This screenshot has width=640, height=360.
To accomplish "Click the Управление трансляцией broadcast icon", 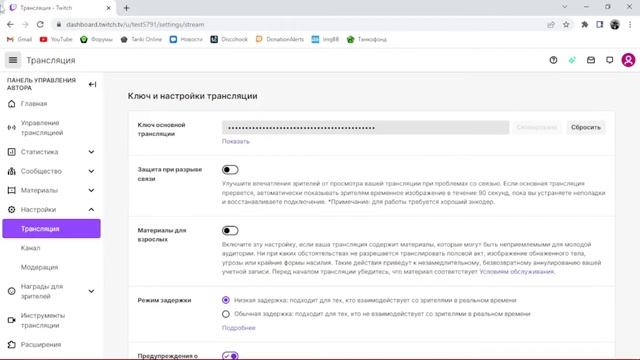I will [x=11, y=128].
